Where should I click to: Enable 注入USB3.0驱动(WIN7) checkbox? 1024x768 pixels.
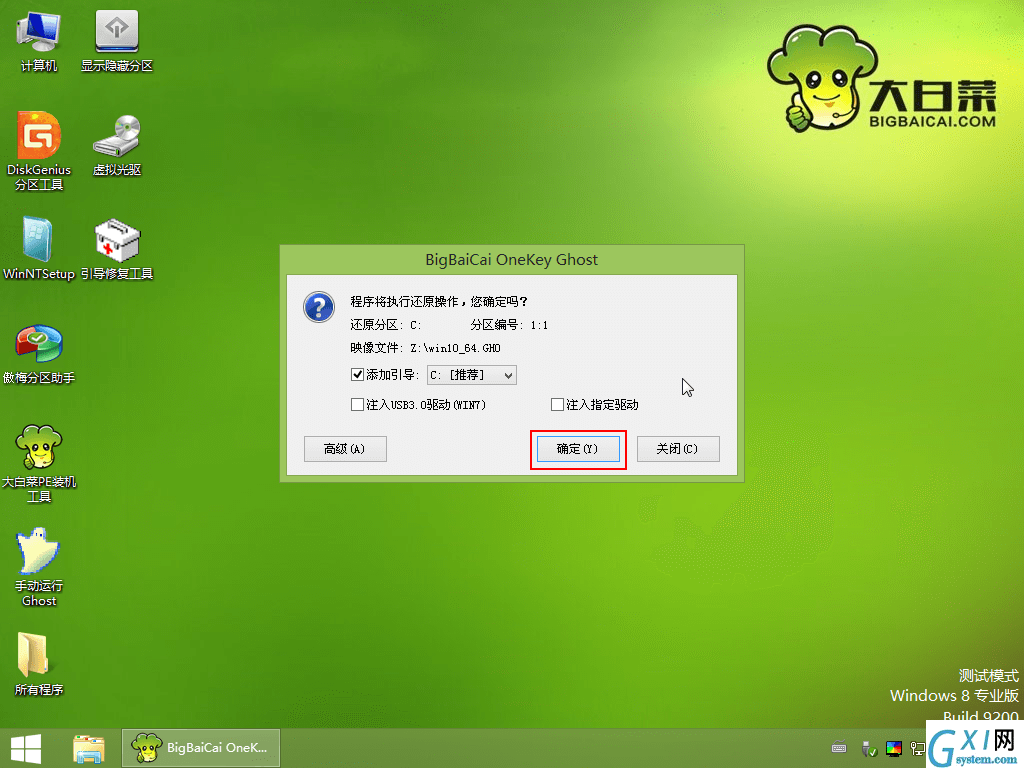357,405
